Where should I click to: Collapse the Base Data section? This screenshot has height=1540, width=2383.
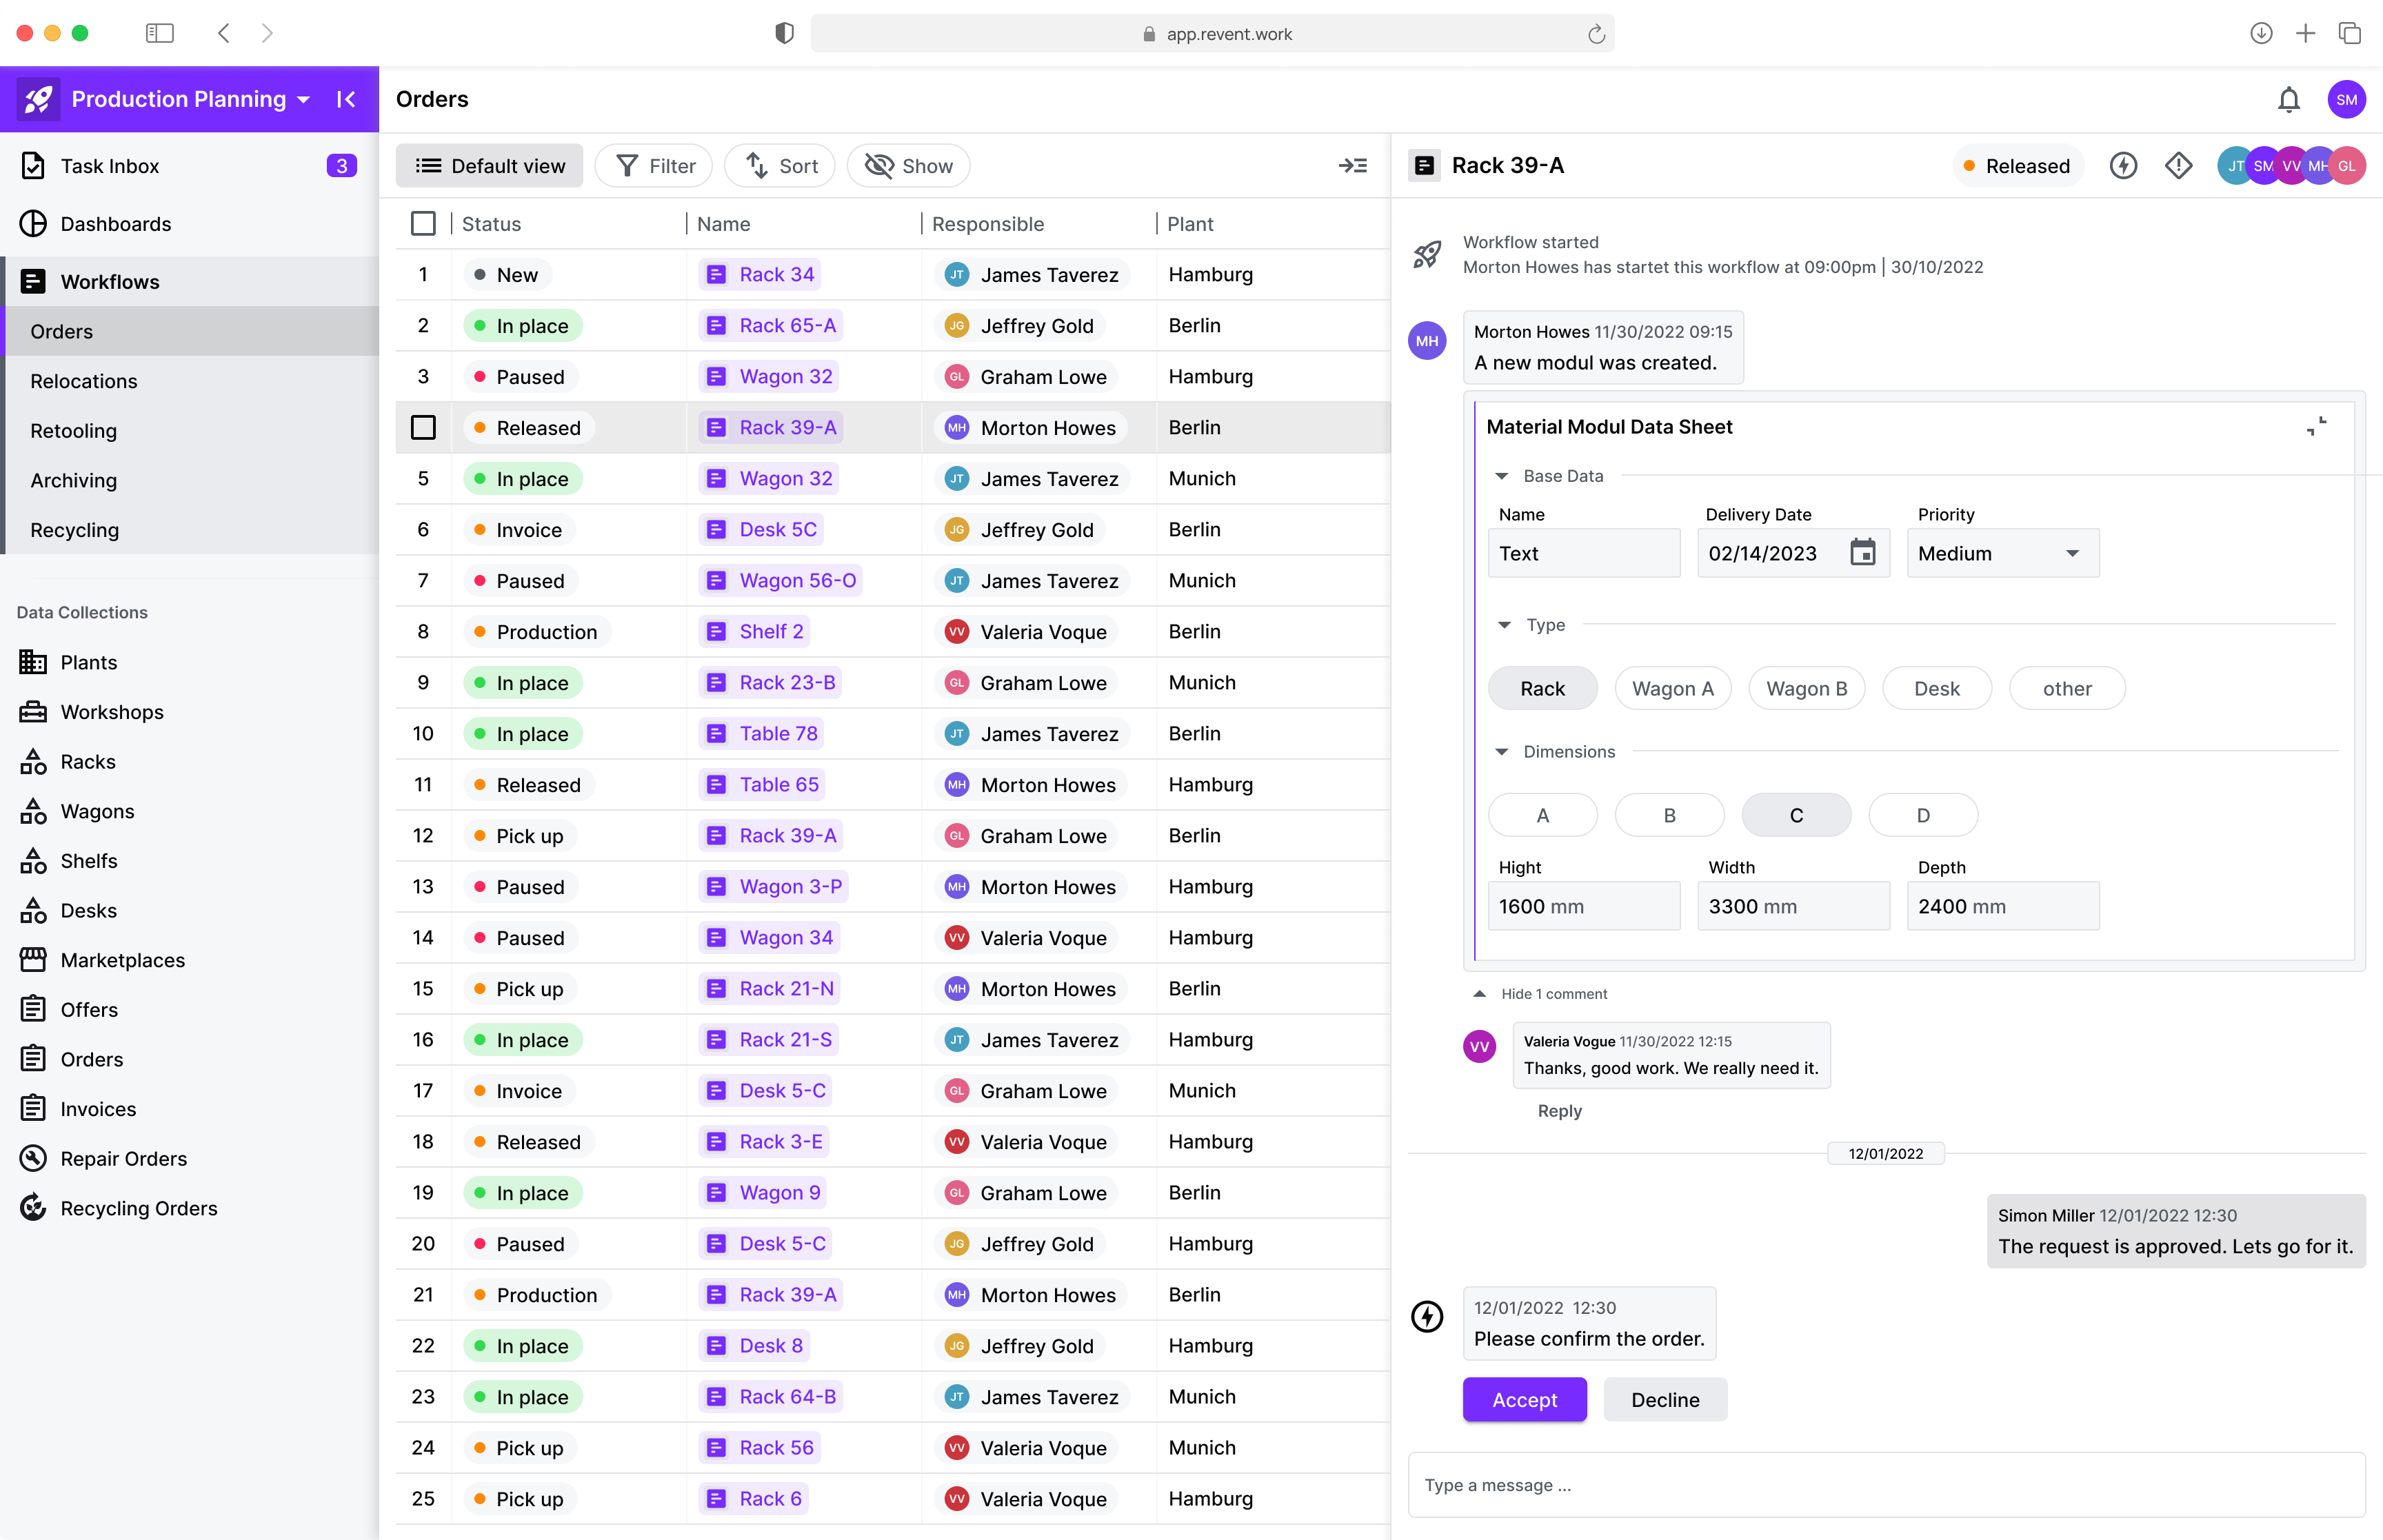(x=1501, y=476)
